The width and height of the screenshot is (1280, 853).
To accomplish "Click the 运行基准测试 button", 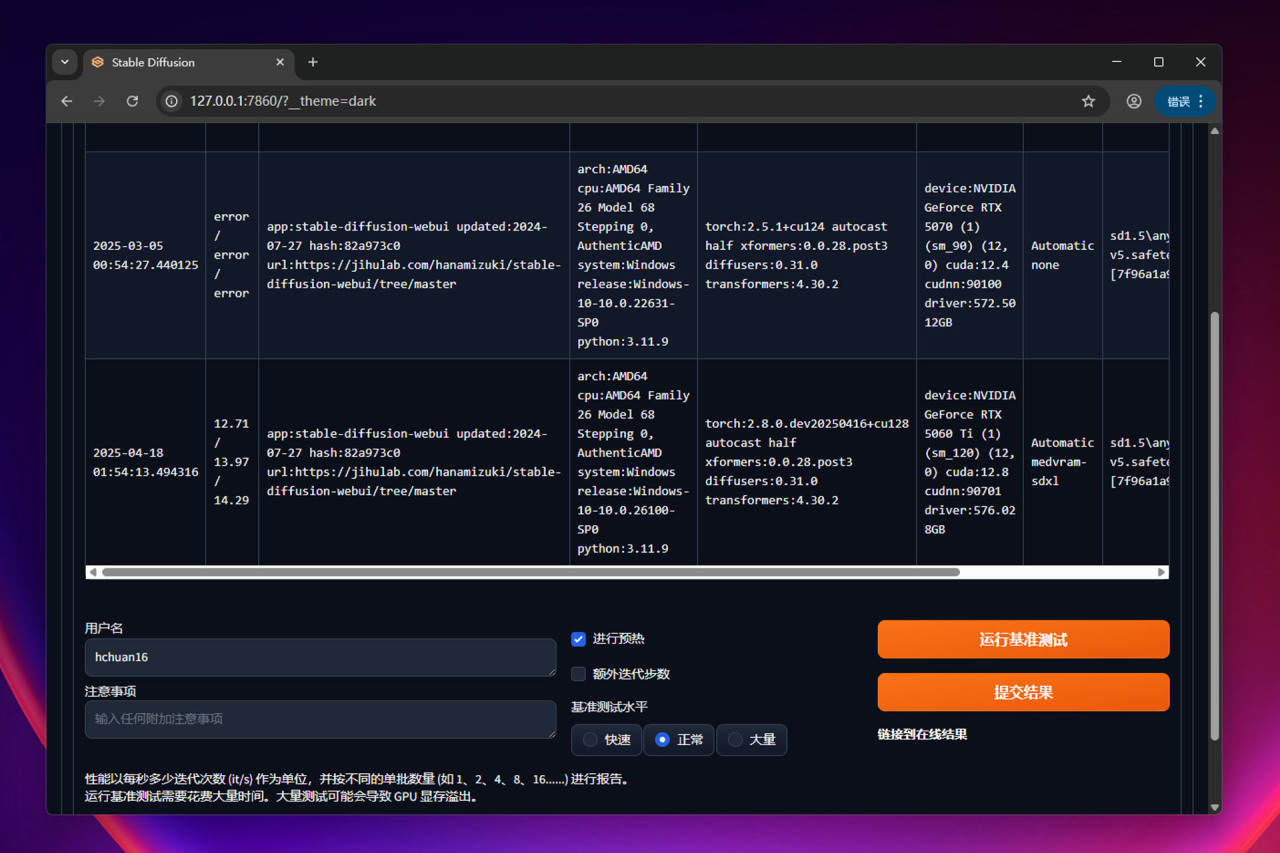I will (x=1023, y=640).
